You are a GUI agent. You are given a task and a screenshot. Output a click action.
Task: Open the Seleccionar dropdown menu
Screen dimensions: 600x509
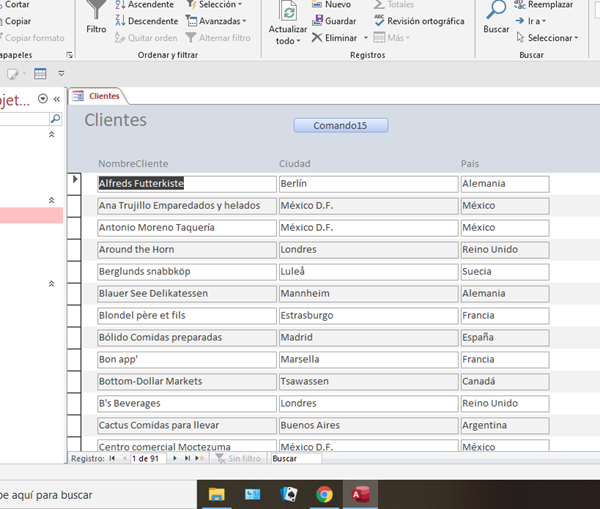[x=551, y=38]
